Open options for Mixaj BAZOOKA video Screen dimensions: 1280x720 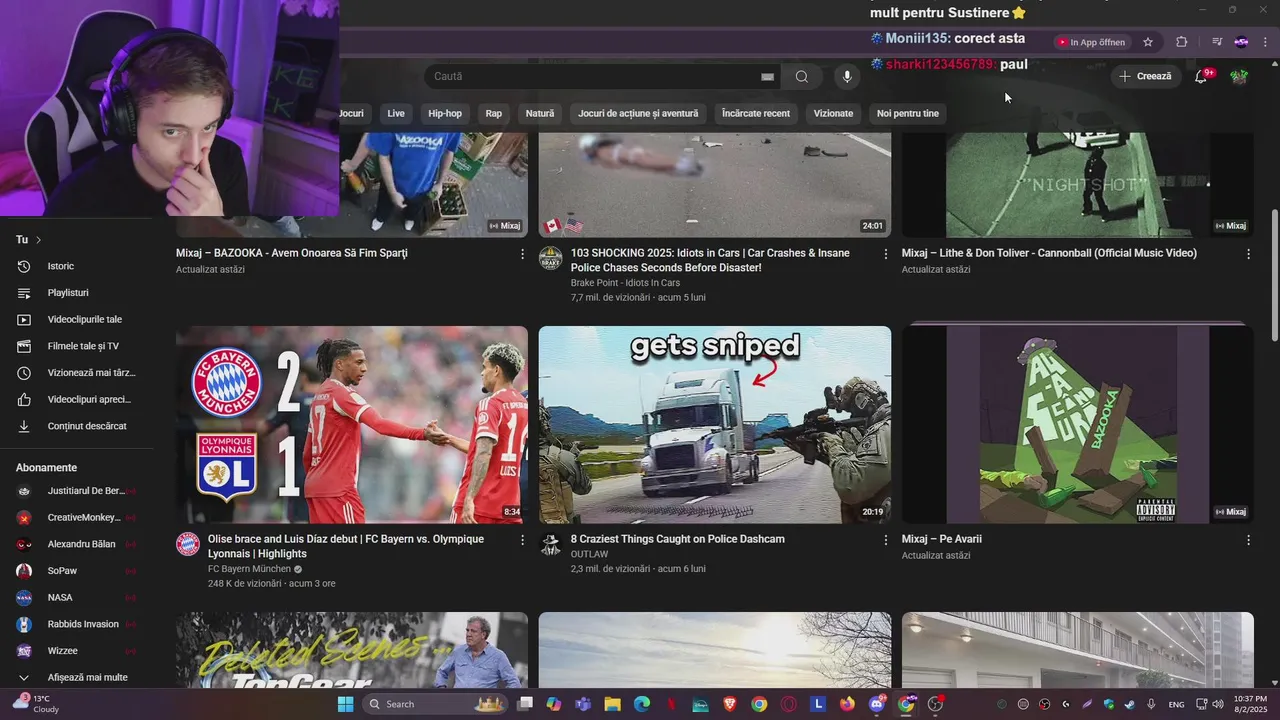522,254
